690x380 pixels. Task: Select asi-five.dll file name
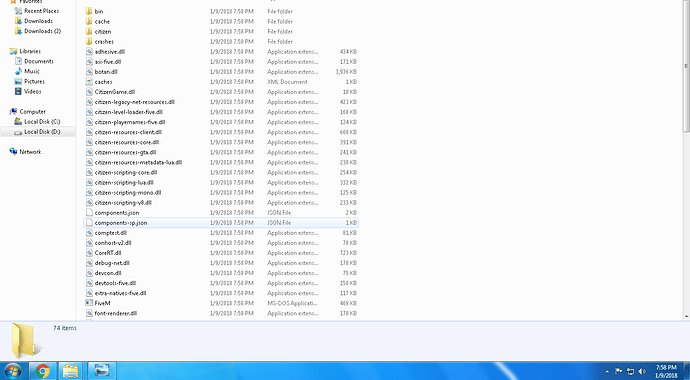point(108,62)
